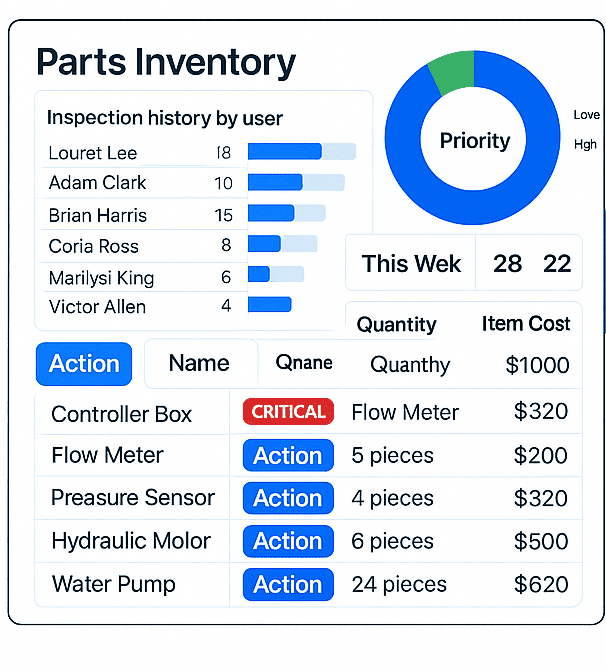Choose Brian Harris from the user list
The width and height of the screenshot is (606, 671).
97,215
